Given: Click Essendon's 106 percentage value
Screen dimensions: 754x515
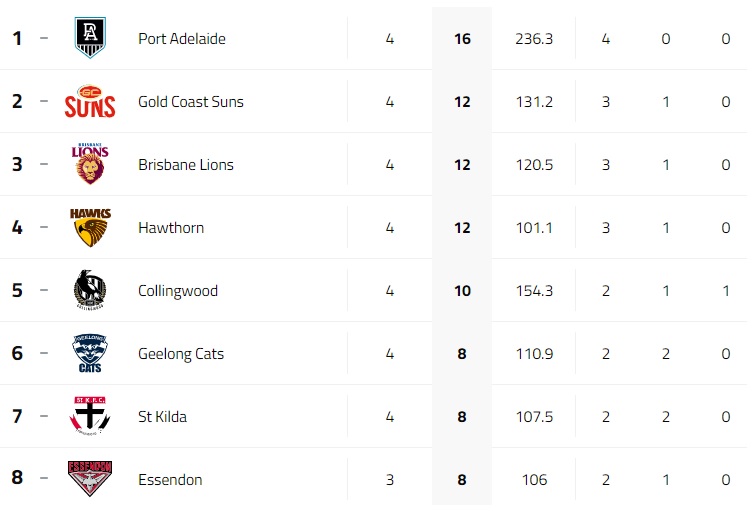Looking at the screenshot, I should tap(533, 480).
